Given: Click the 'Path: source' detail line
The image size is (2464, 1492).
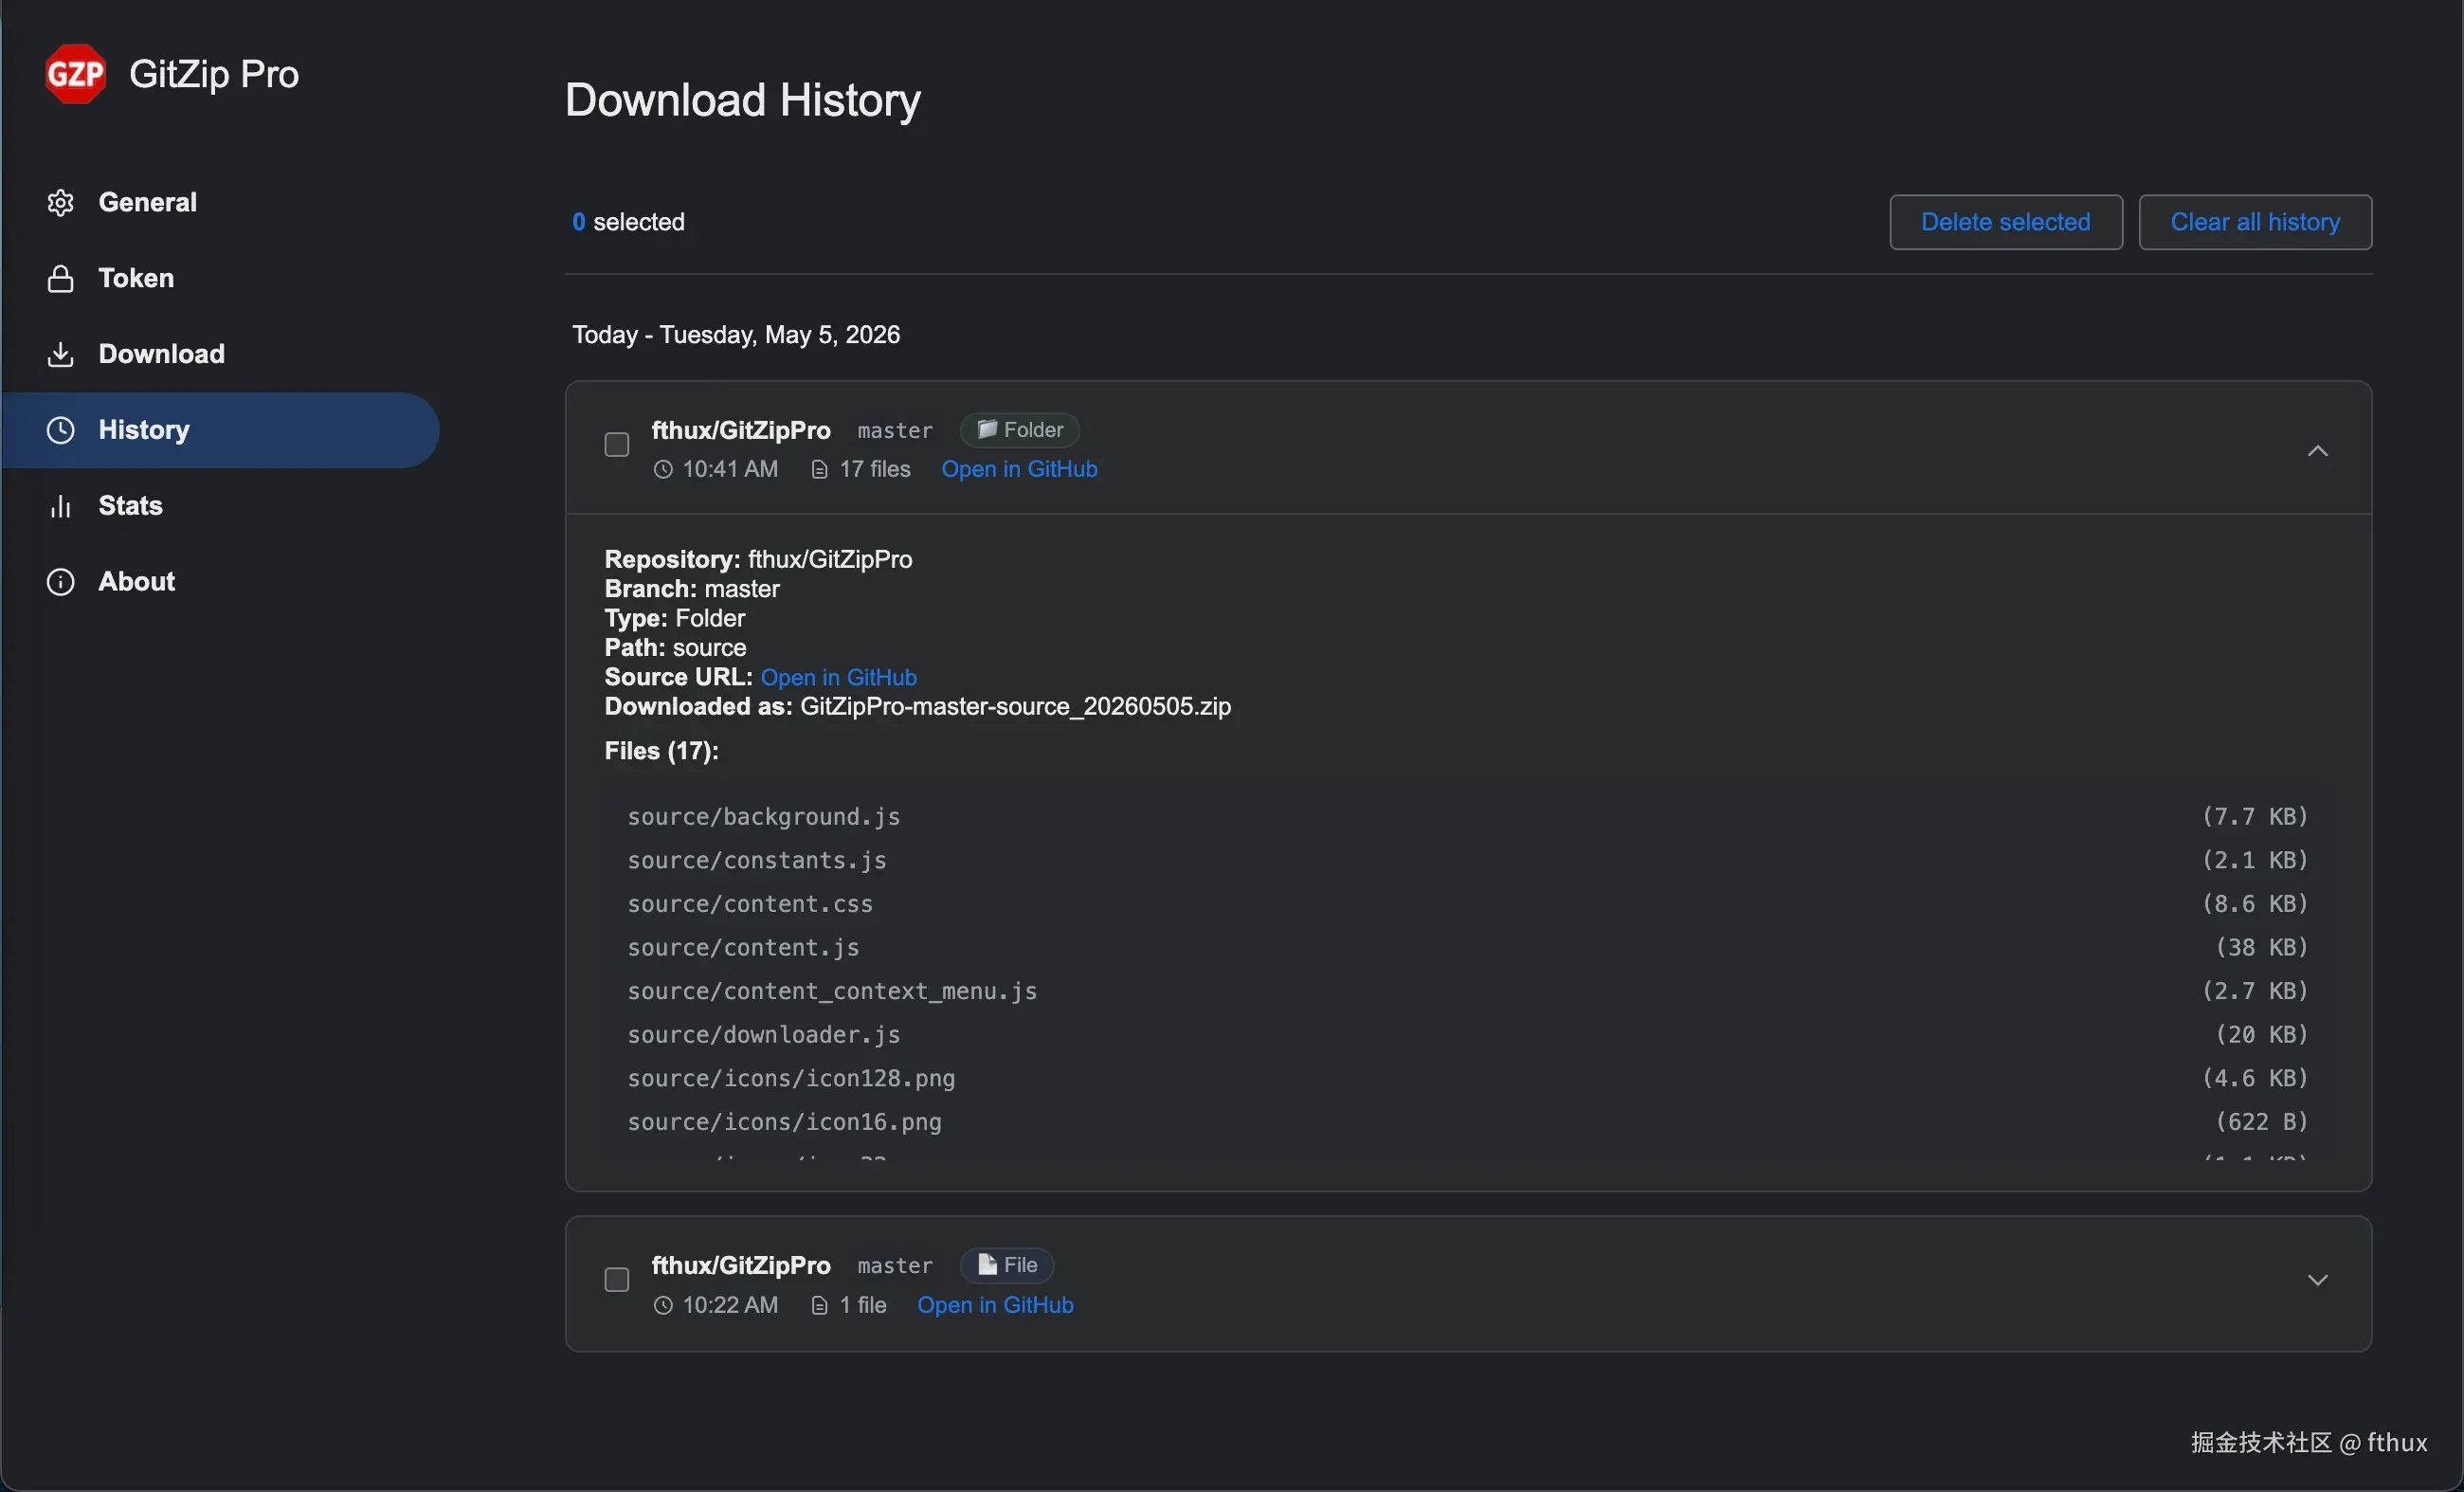Looking at the screenshot, I should [676, 648].
